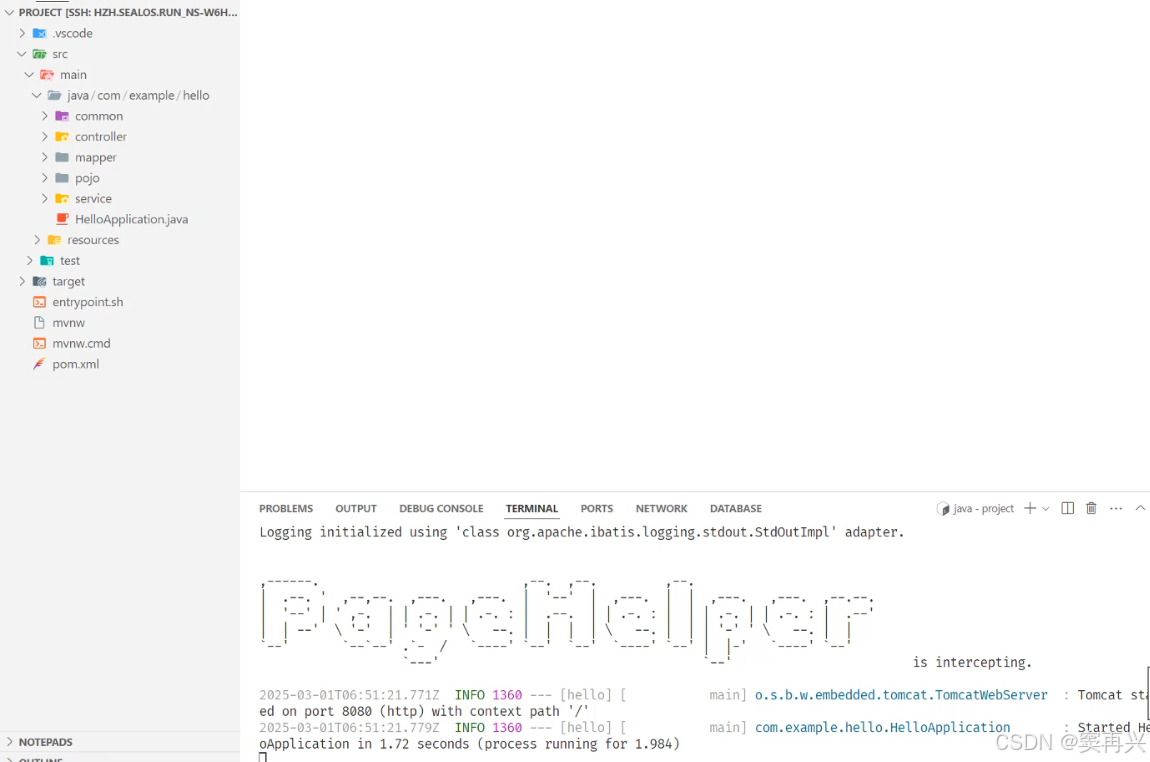
Task: Click the HelloApplication.java Java file icon
Action: coord(62,219)
